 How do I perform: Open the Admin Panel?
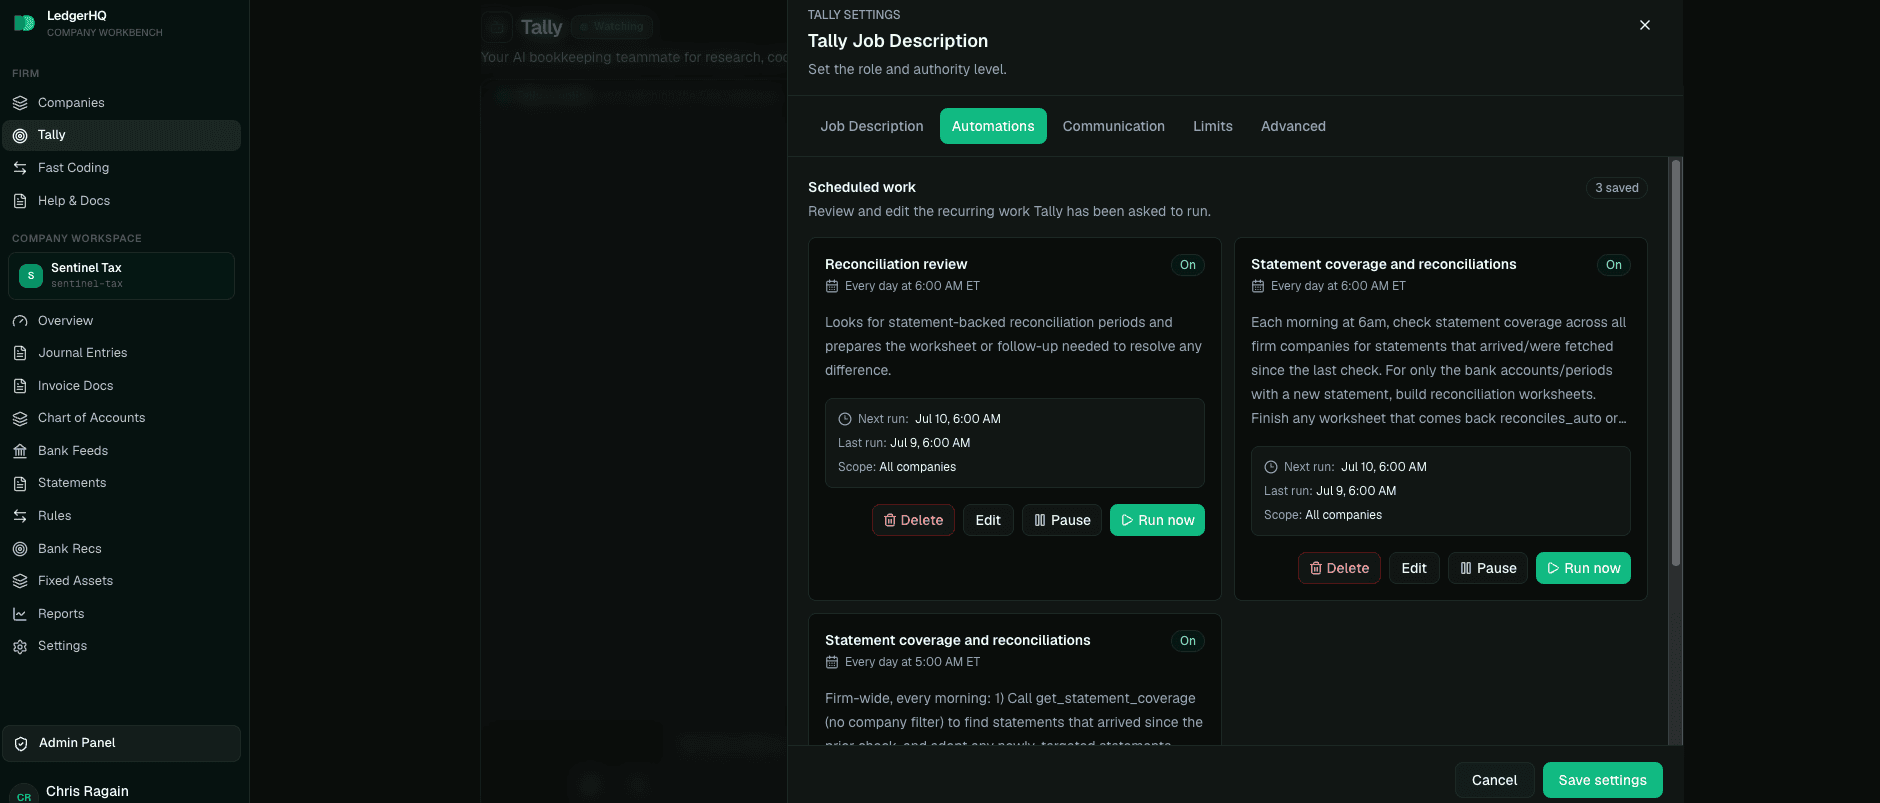click(121, 743)
